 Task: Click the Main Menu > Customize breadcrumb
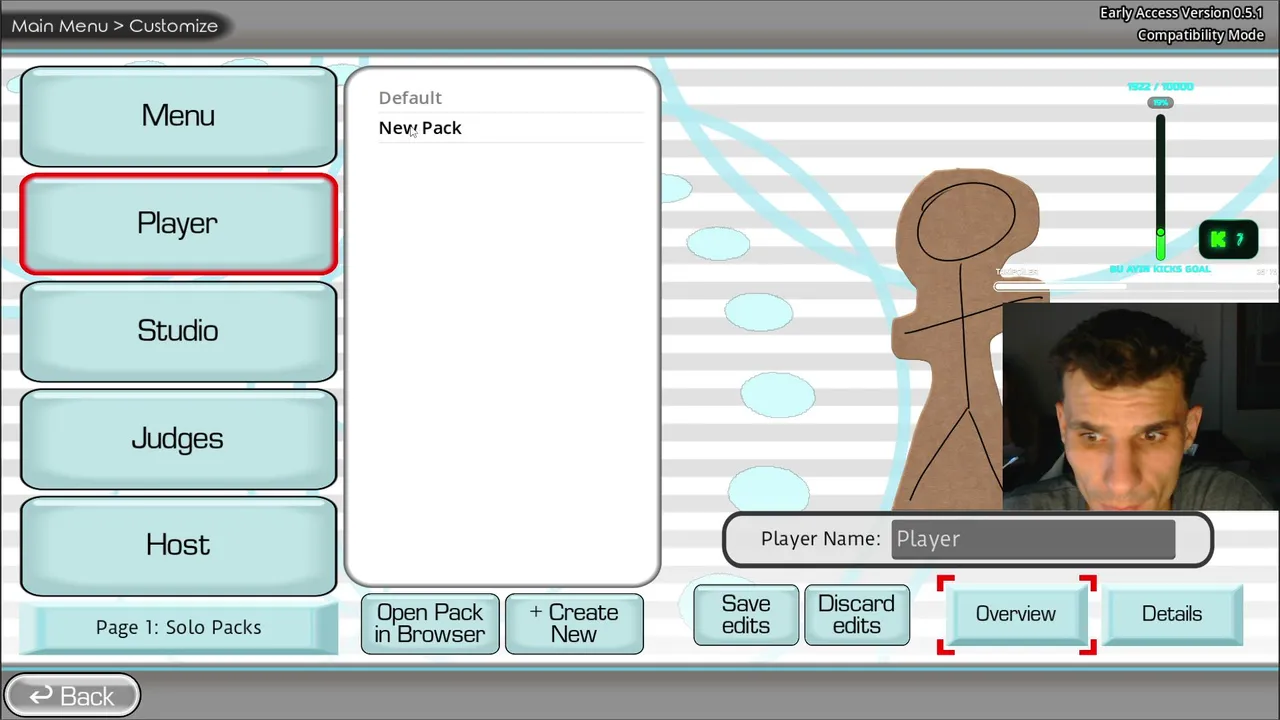(x=115, y=26)
